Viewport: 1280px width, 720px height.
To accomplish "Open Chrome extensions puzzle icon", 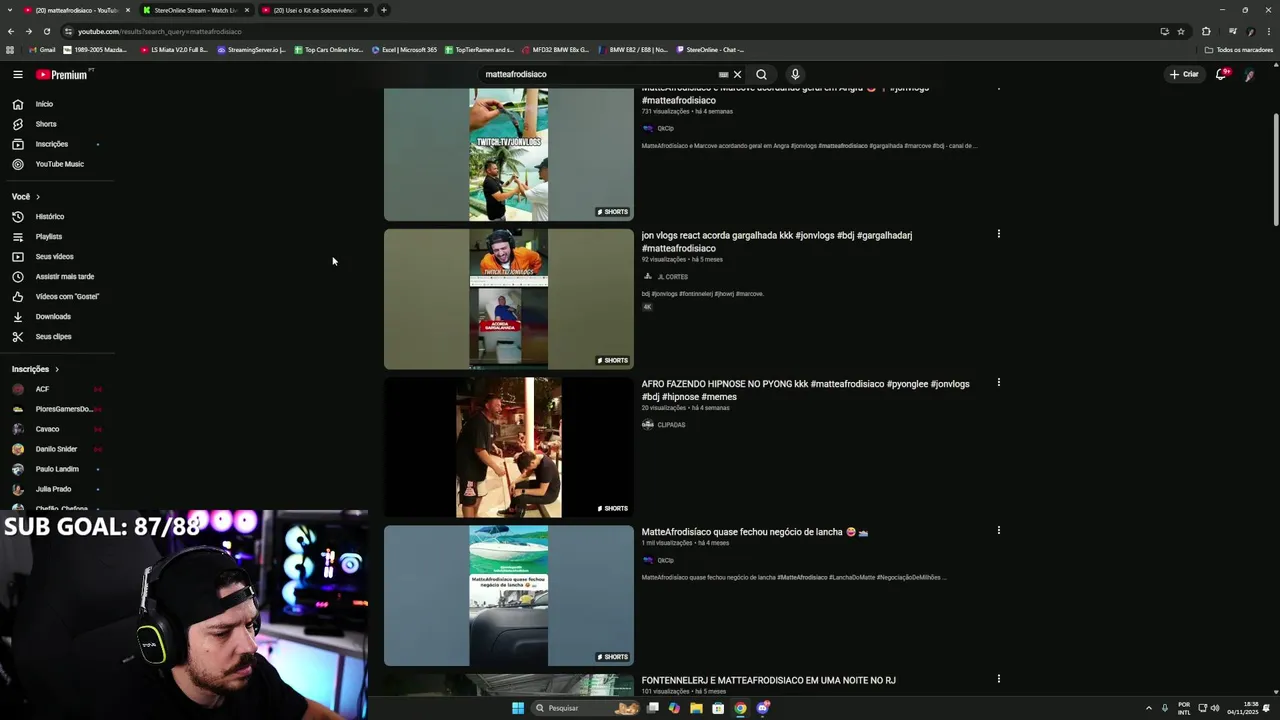I will coord(1206,31).
